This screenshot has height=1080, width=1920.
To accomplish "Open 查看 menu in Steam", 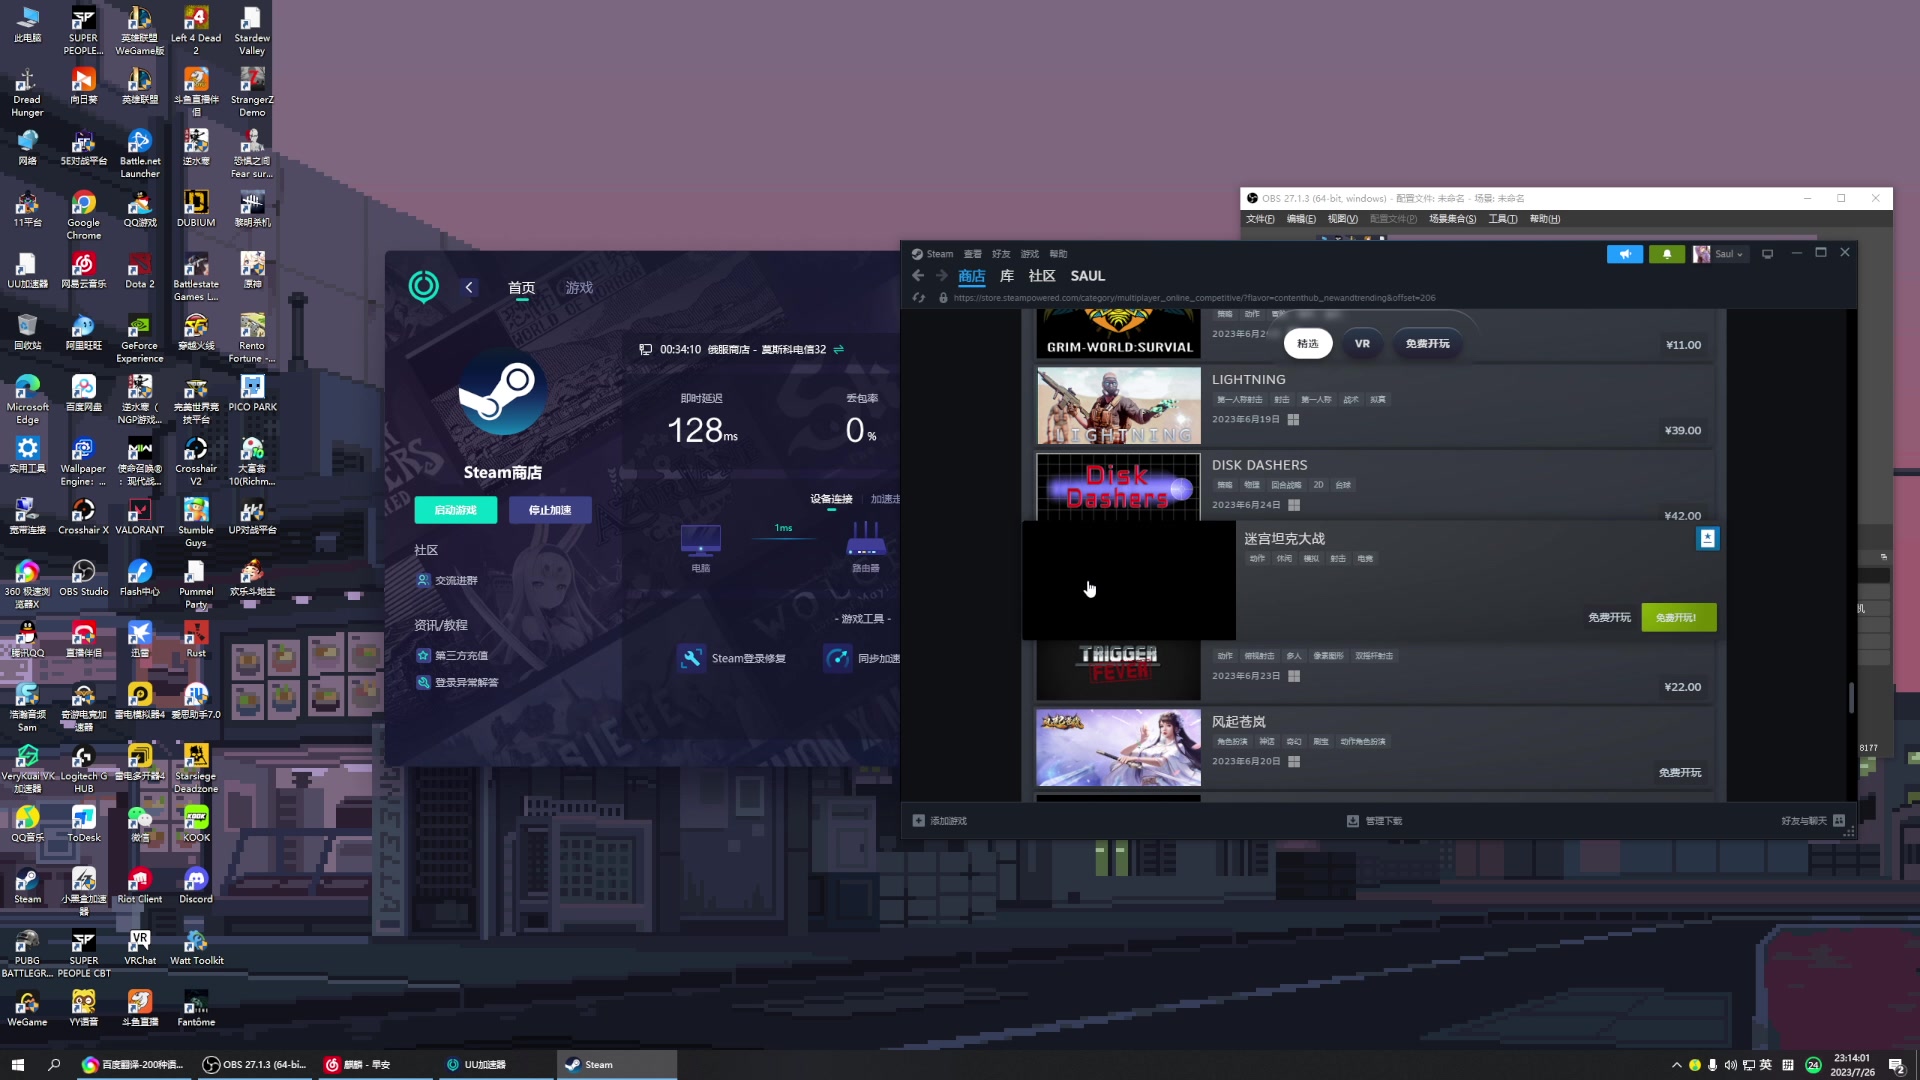I will [x=972, y=254].
